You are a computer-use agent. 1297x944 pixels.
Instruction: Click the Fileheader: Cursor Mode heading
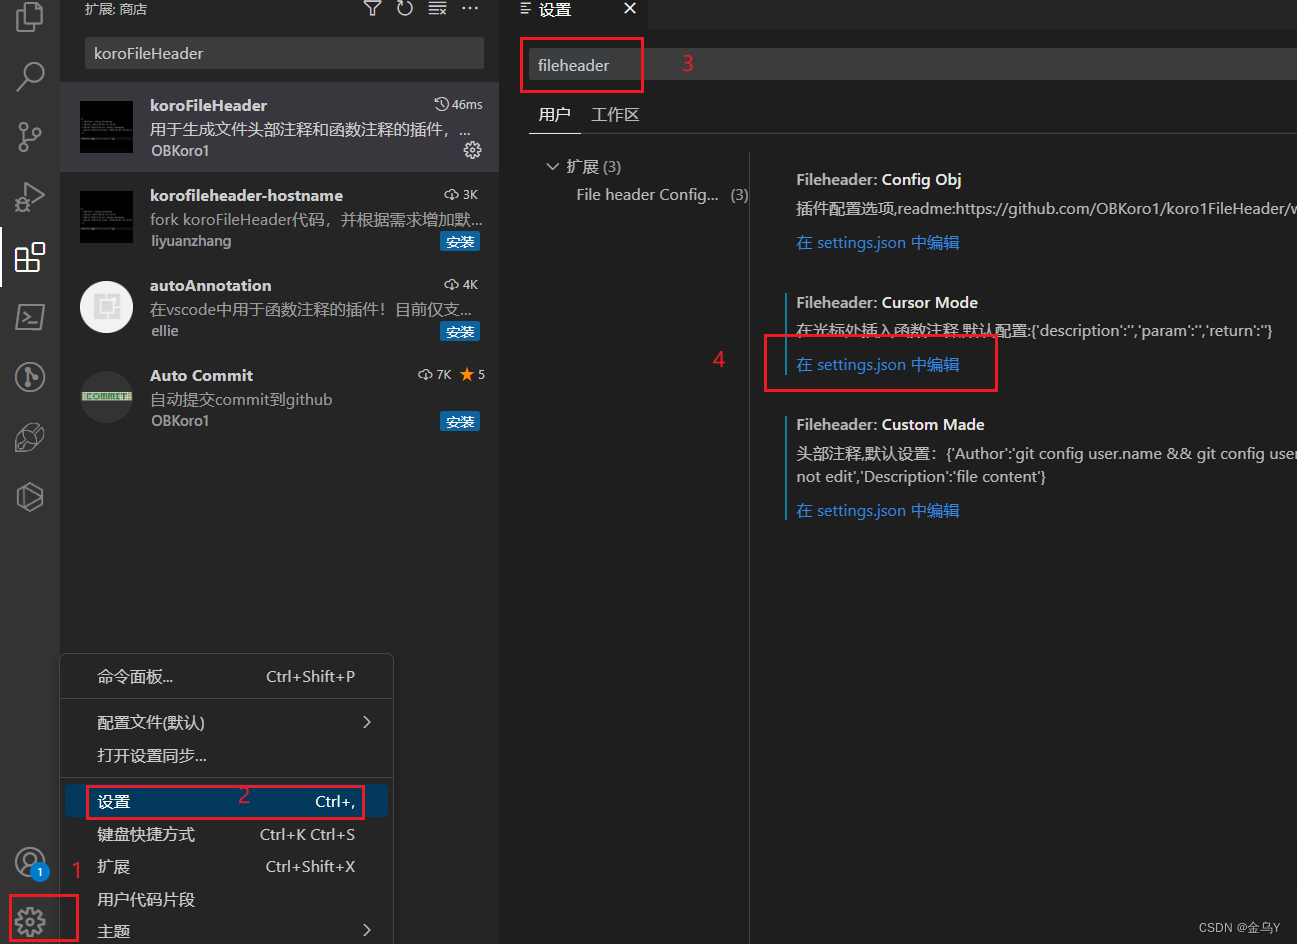tap(887, 303)
